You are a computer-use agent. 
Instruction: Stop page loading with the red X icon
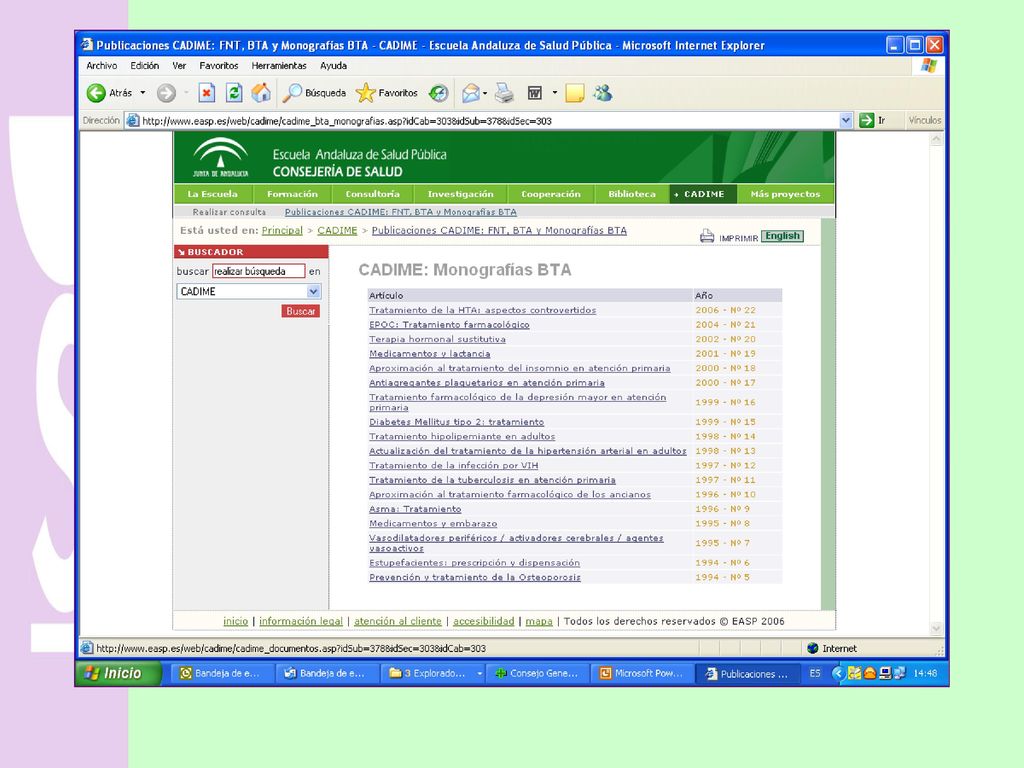point(206,93)
